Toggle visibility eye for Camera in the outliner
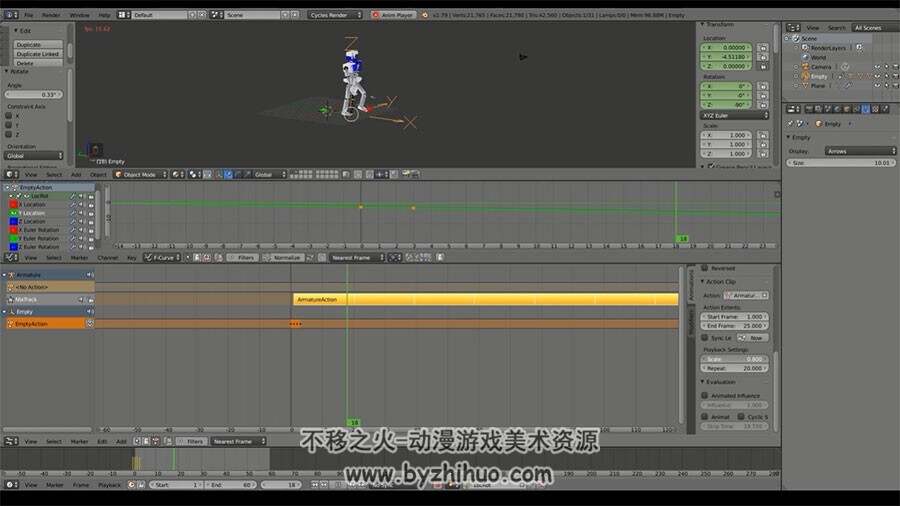 [877, 67]
